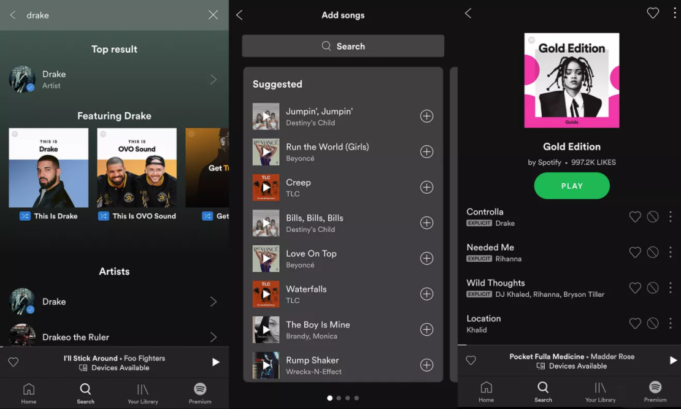
Task: Open more options for Location
Action: [x=671, y=323]
